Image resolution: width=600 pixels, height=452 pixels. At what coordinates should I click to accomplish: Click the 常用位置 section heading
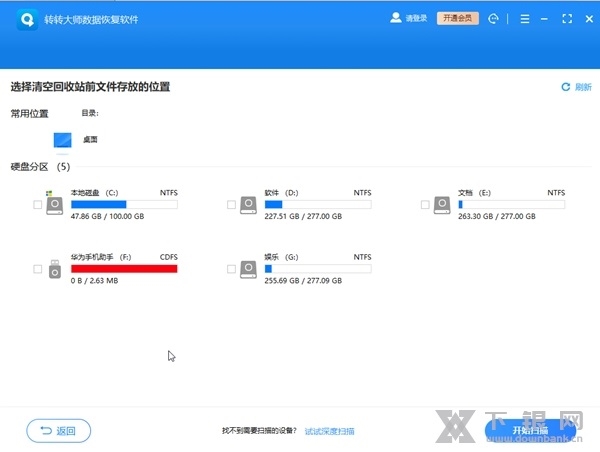pyautogui.click(x=29, y=114)
